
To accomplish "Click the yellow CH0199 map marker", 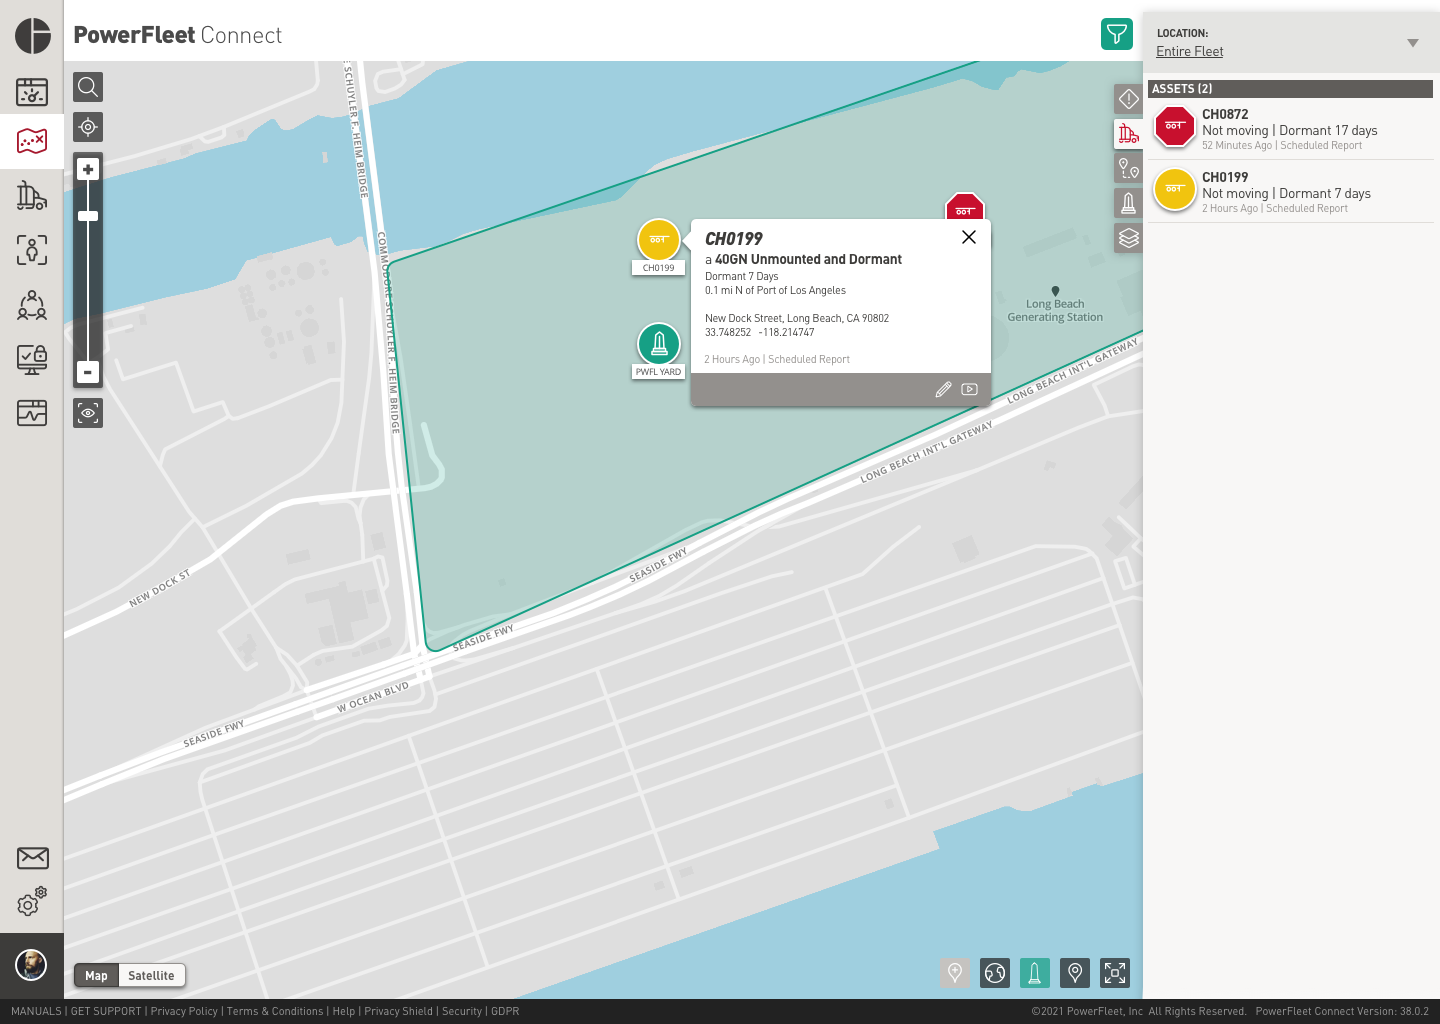I will pos(659,240).
